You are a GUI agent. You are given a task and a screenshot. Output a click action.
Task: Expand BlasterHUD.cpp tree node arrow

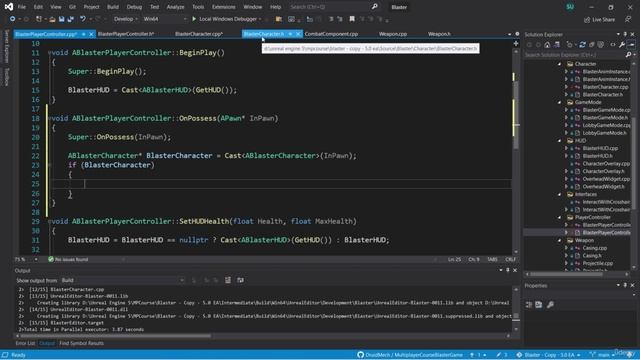(x=566, y=148)
